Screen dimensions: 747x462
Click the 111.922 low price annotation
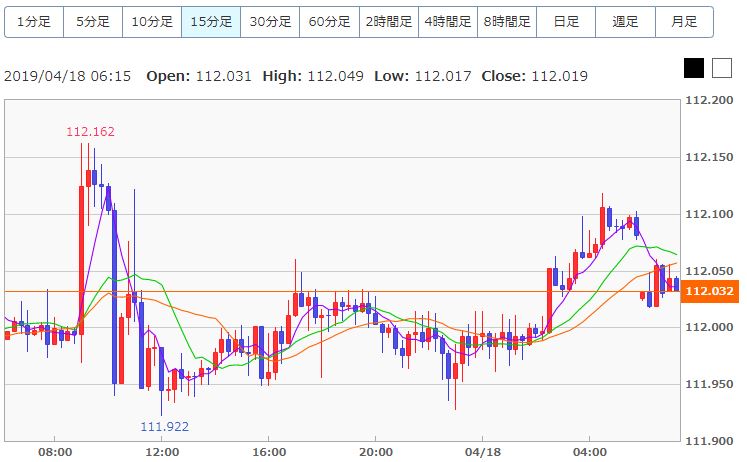click(x=164, y=426)
